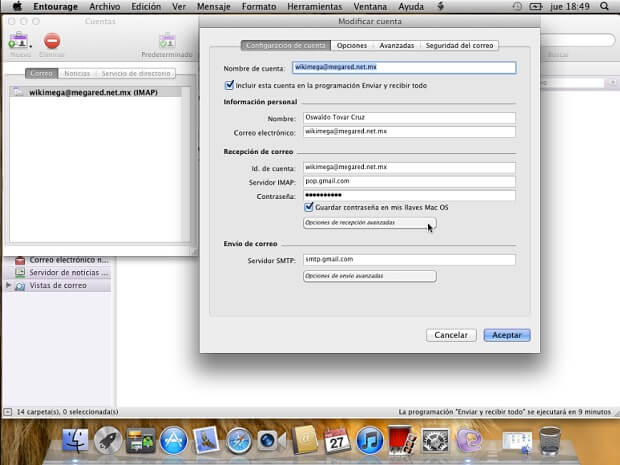Open Launchpad rocket icon in dock
The width and height of the screenshot is (620, 465).
pos(108,440)
